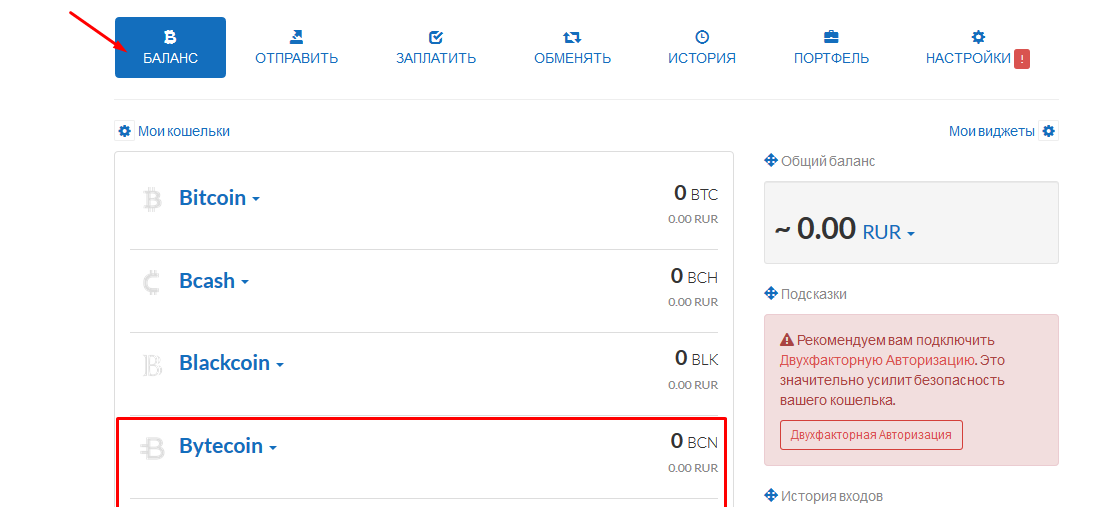Expand the Bytecoin wallet dropdown
The image size is (1119, 507).
point(228,446)
